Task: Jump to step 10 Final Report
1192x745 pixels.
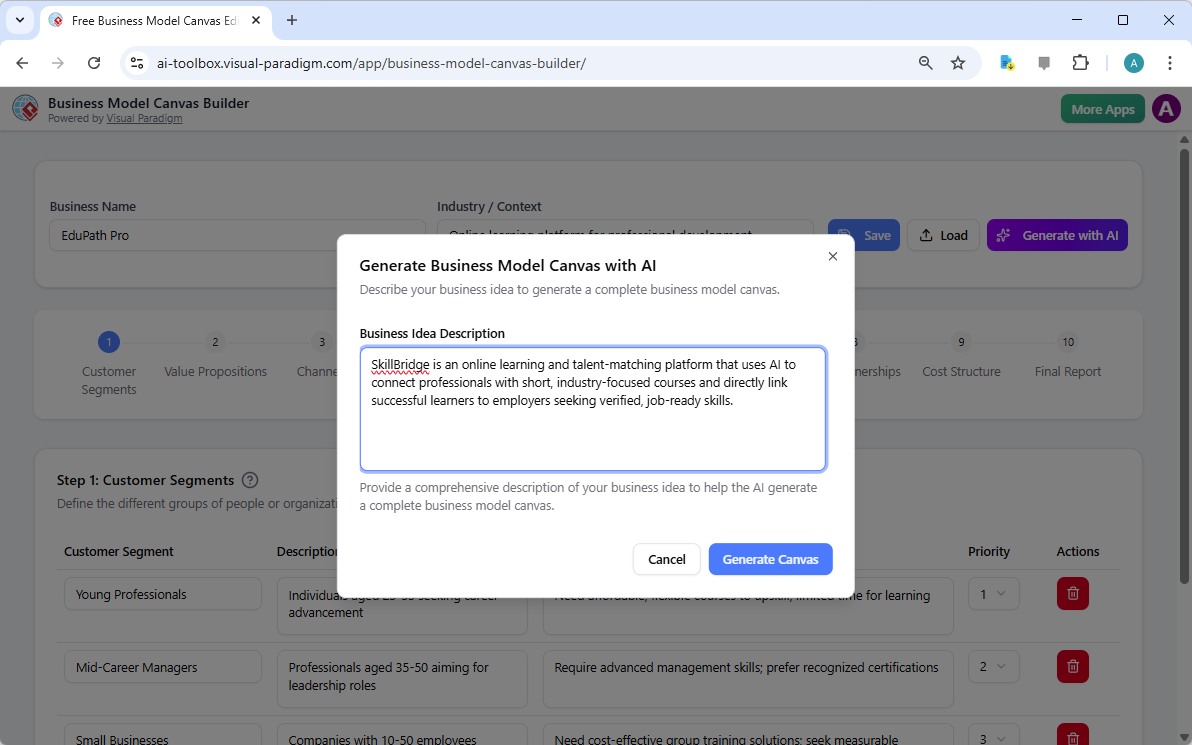Action: (1068, 343)
